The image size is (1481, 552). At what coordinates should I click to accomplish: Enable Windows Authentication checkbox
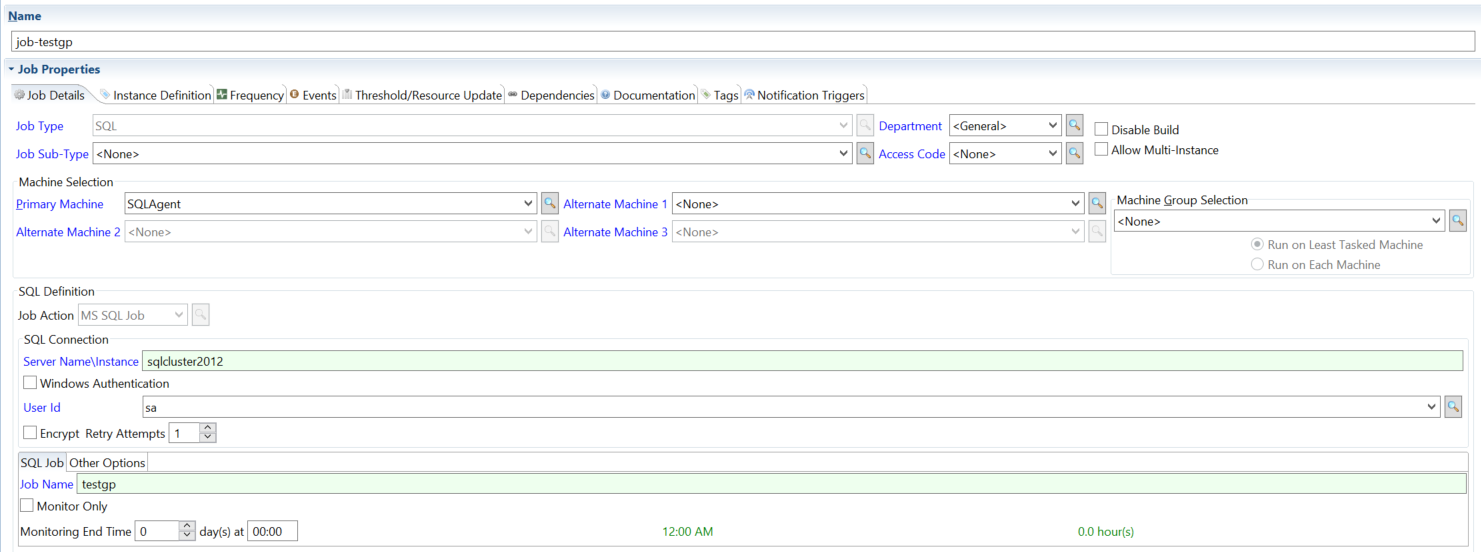(30, 383)
